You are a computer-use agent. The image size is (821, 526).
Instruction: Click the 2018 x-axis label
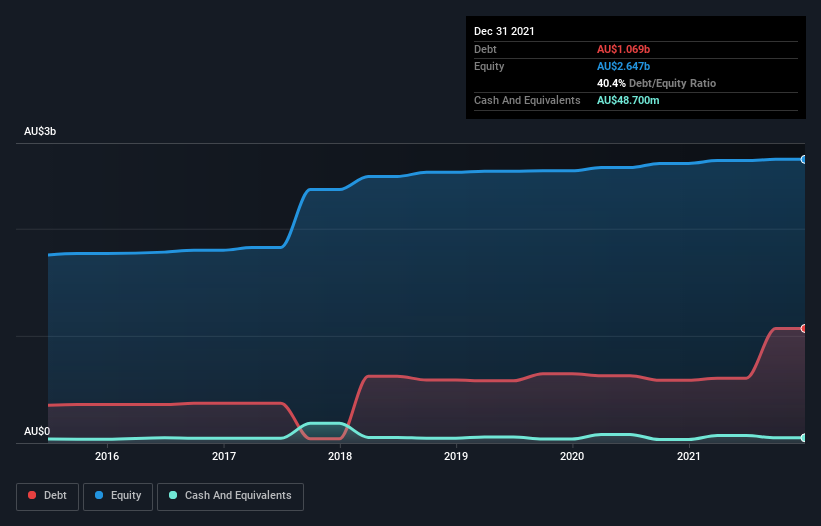point(340,456)
